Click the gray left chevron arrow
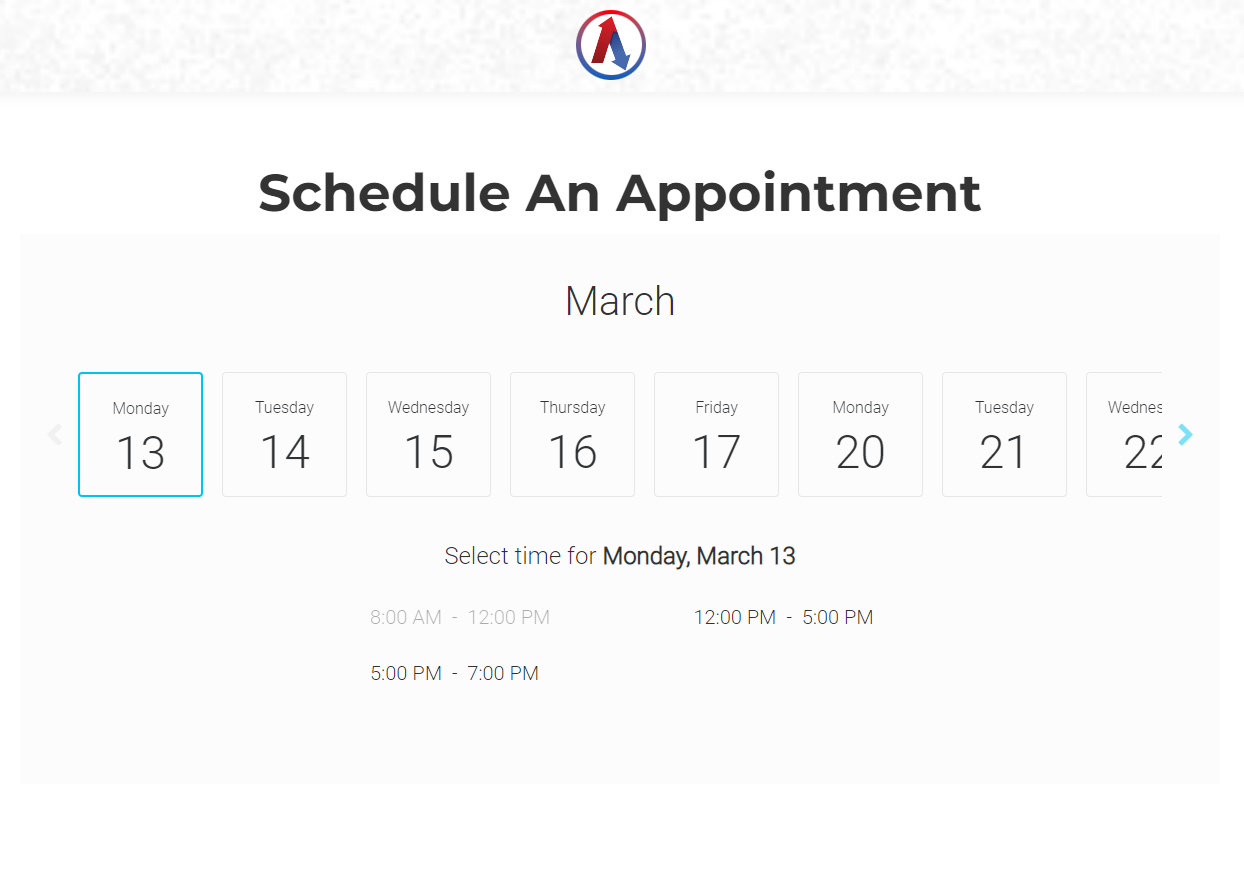The image size is (1244, 881). (55, 434)
